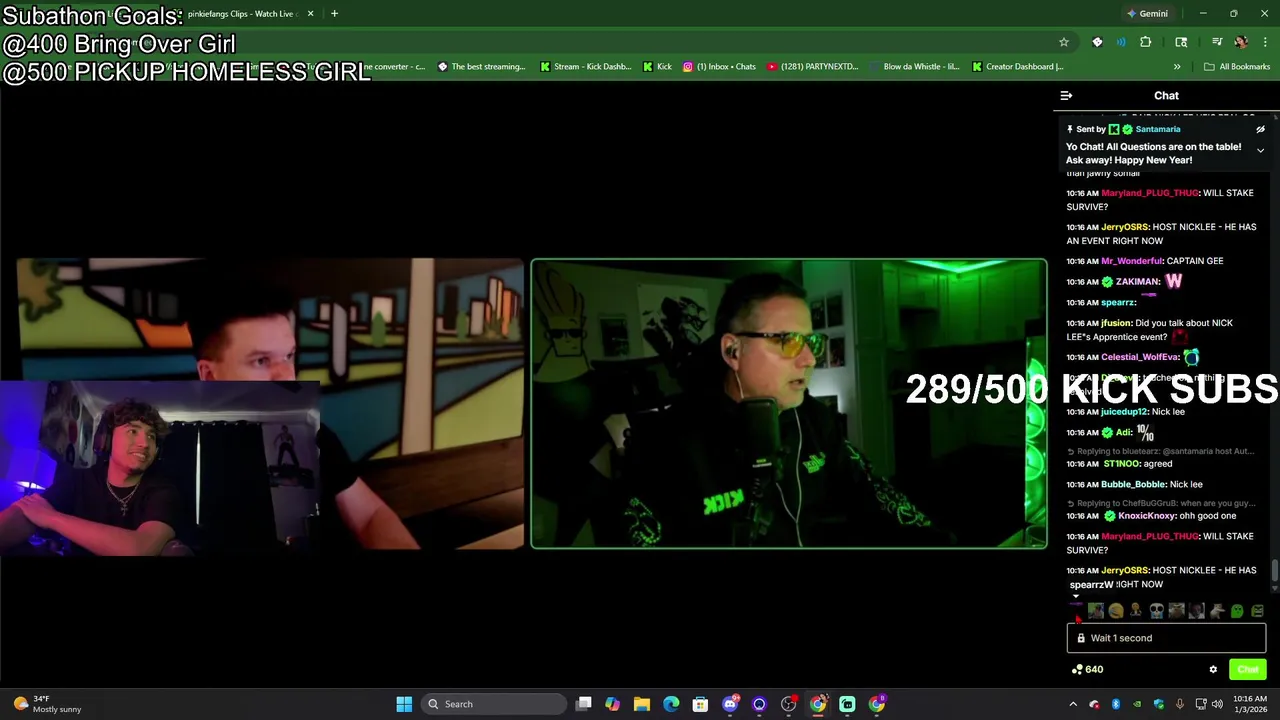This screenshot has height=720, width=1280.
Task: Click the juicedup12 username
Action: tap(1124, 412)
